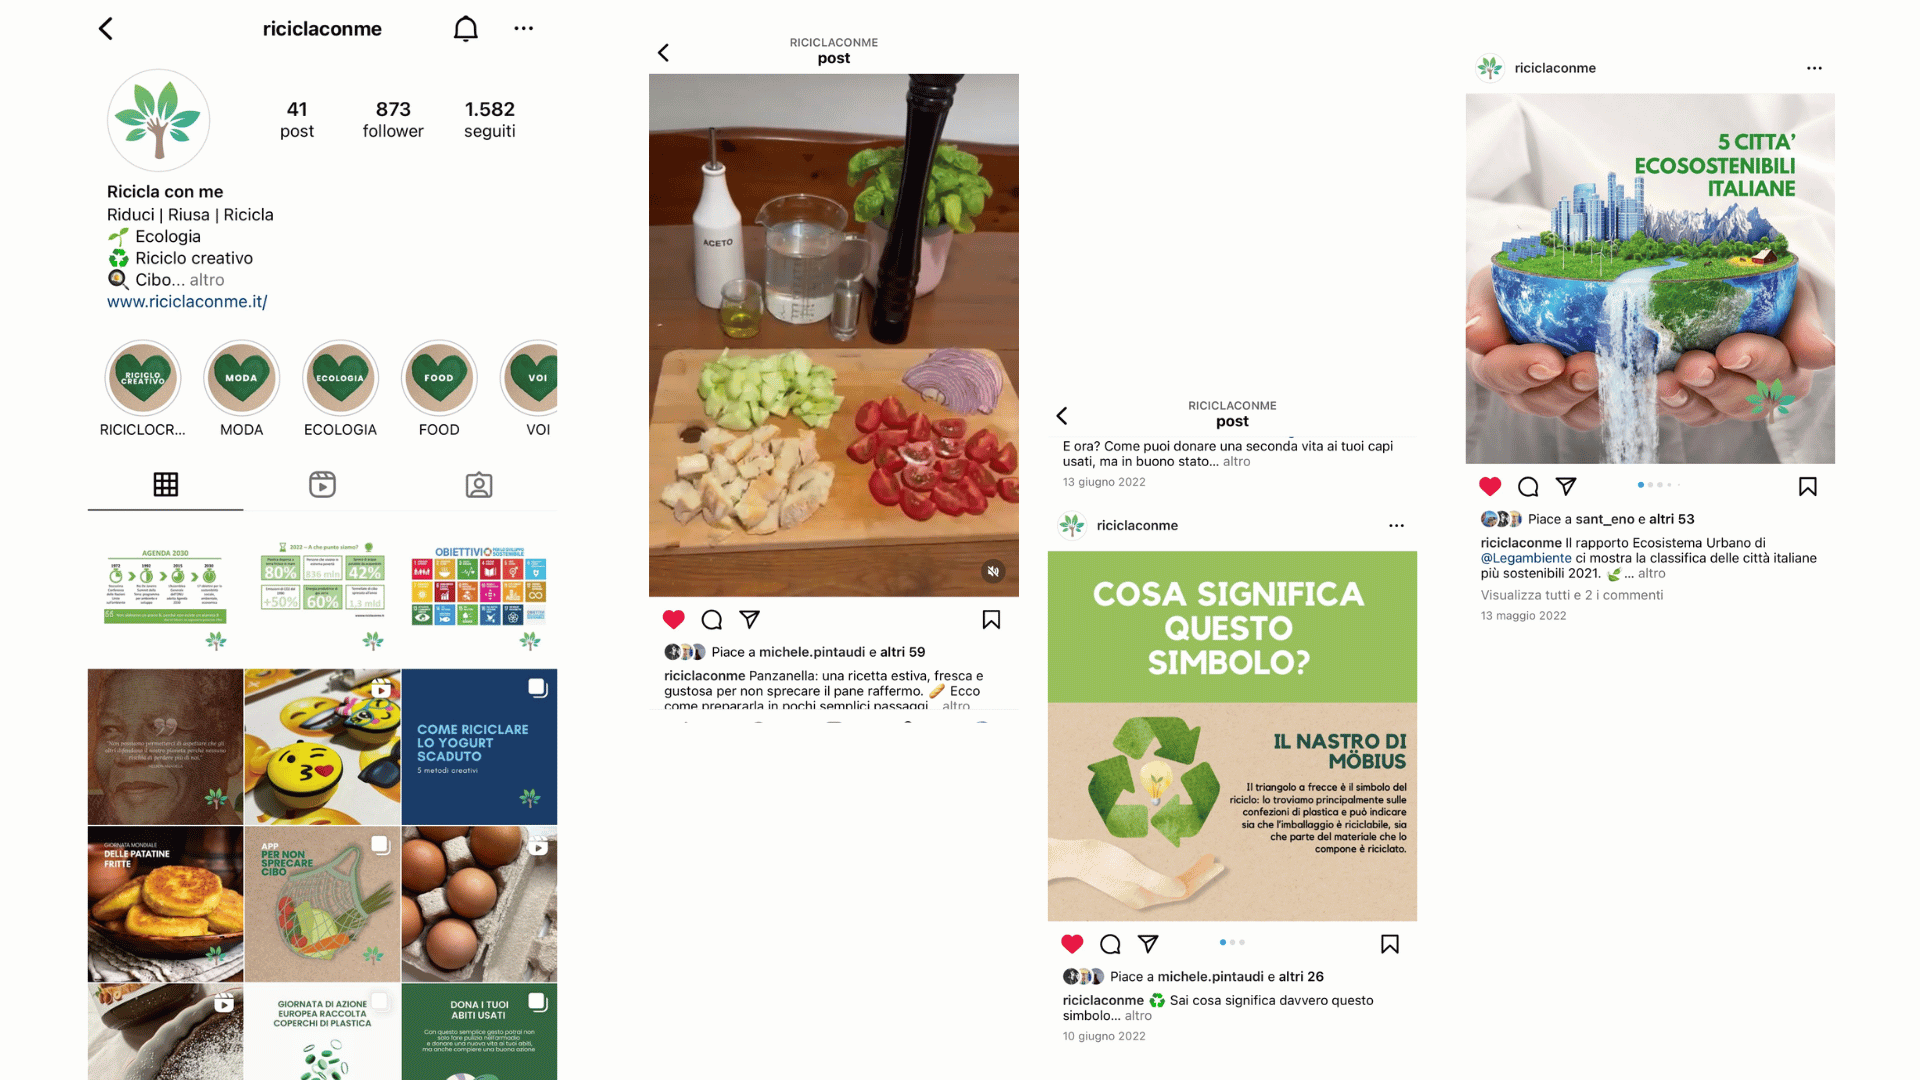Unmute the Panzanella video sound
Viewport: 1920px width, 1080px height.
(992, 572)
